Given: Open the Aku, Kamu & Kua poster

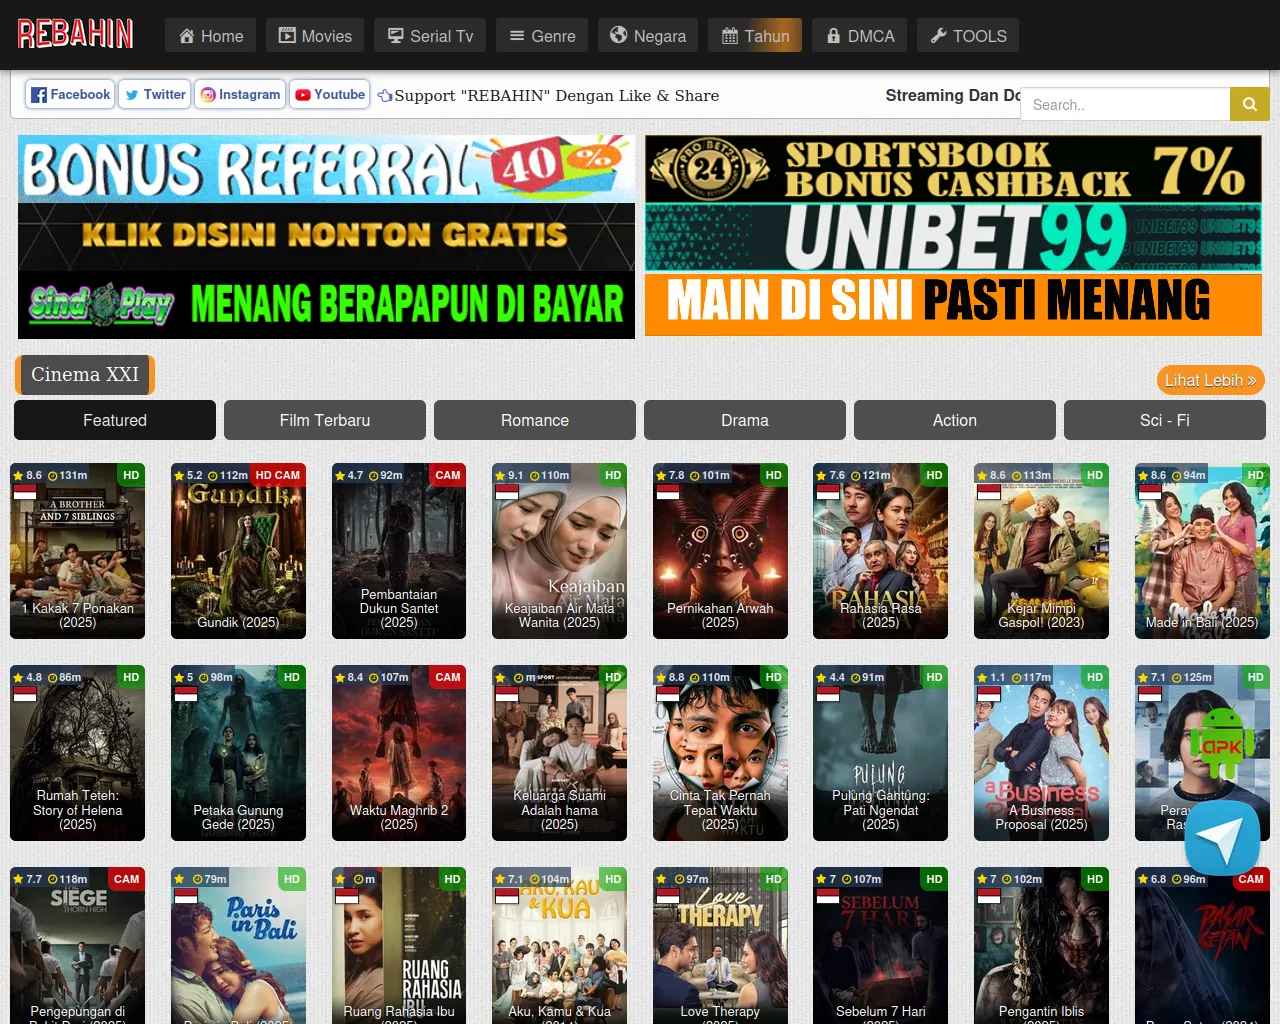Looking at the screenshot, I should (559, 946).
